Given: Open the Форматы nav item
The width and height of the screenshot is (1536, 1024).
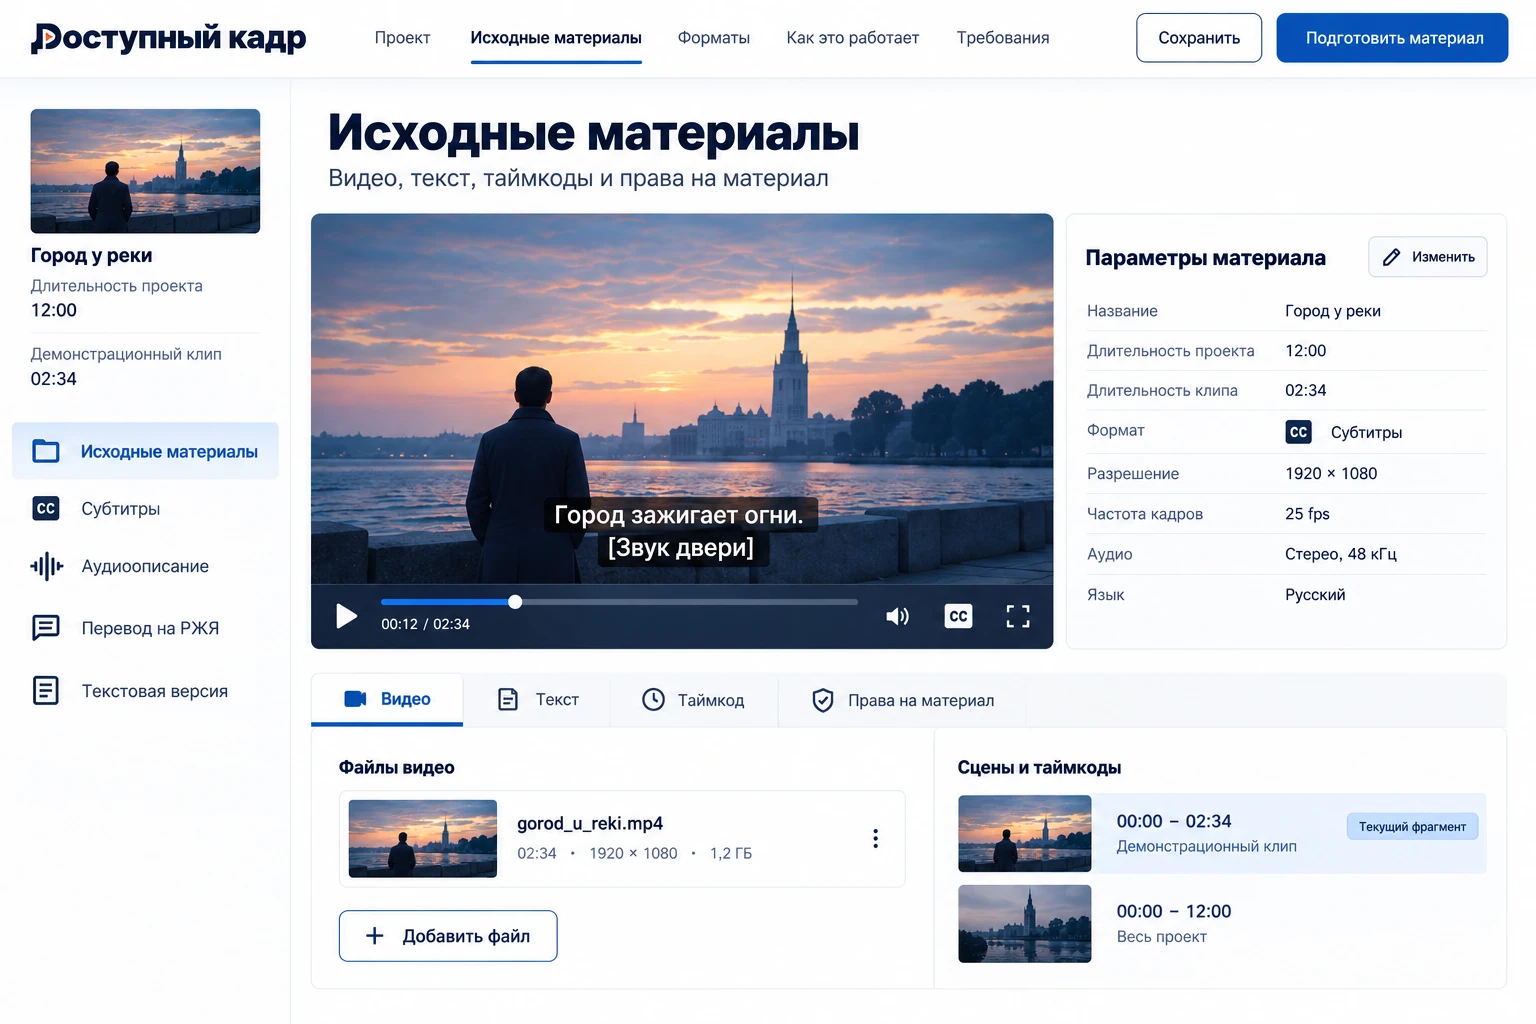Looking at the screenshot, I should (x=714, y=38).
